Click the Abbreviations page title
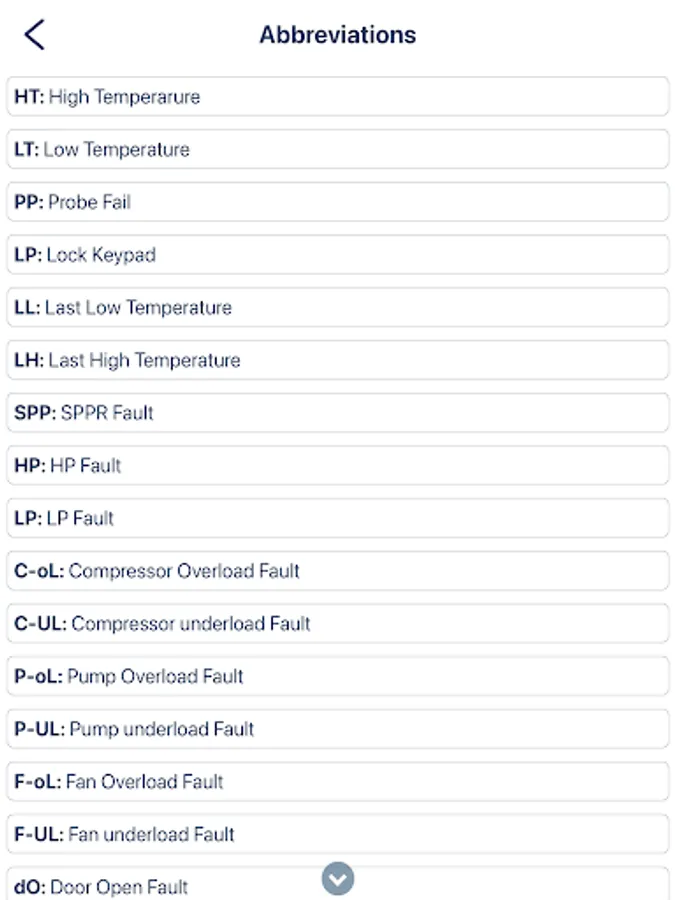 point(337,35)
